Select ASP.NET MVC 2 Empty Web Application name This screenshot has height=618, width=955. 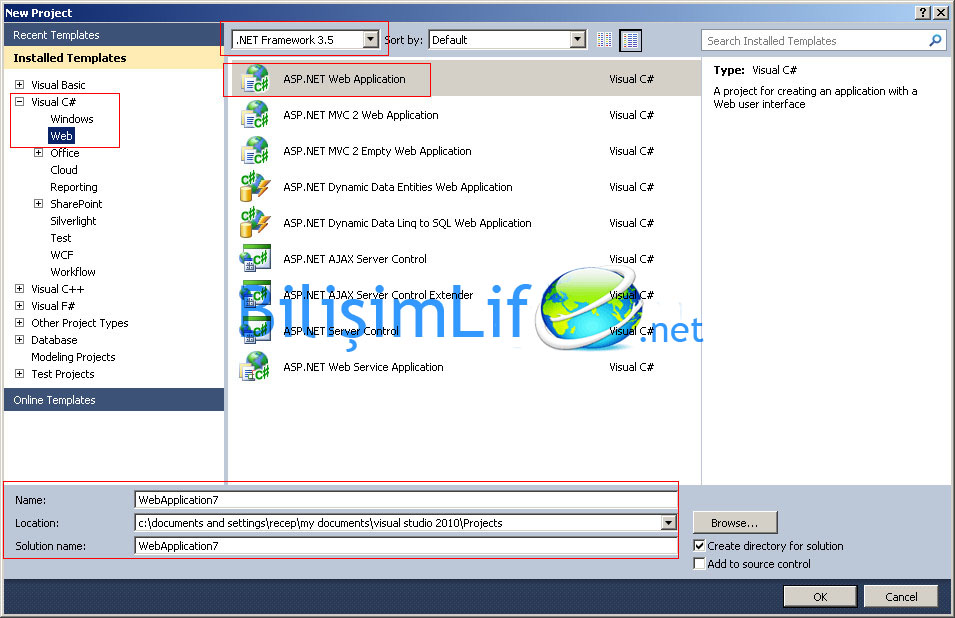[x=377, y=151]
